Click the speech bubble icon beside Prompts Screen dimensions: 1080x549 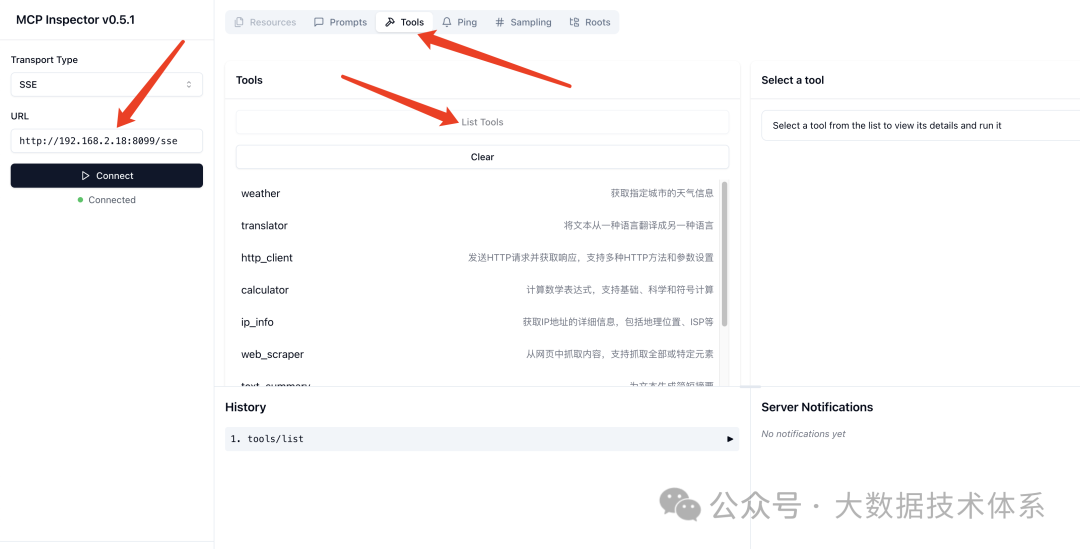[319, 22]
